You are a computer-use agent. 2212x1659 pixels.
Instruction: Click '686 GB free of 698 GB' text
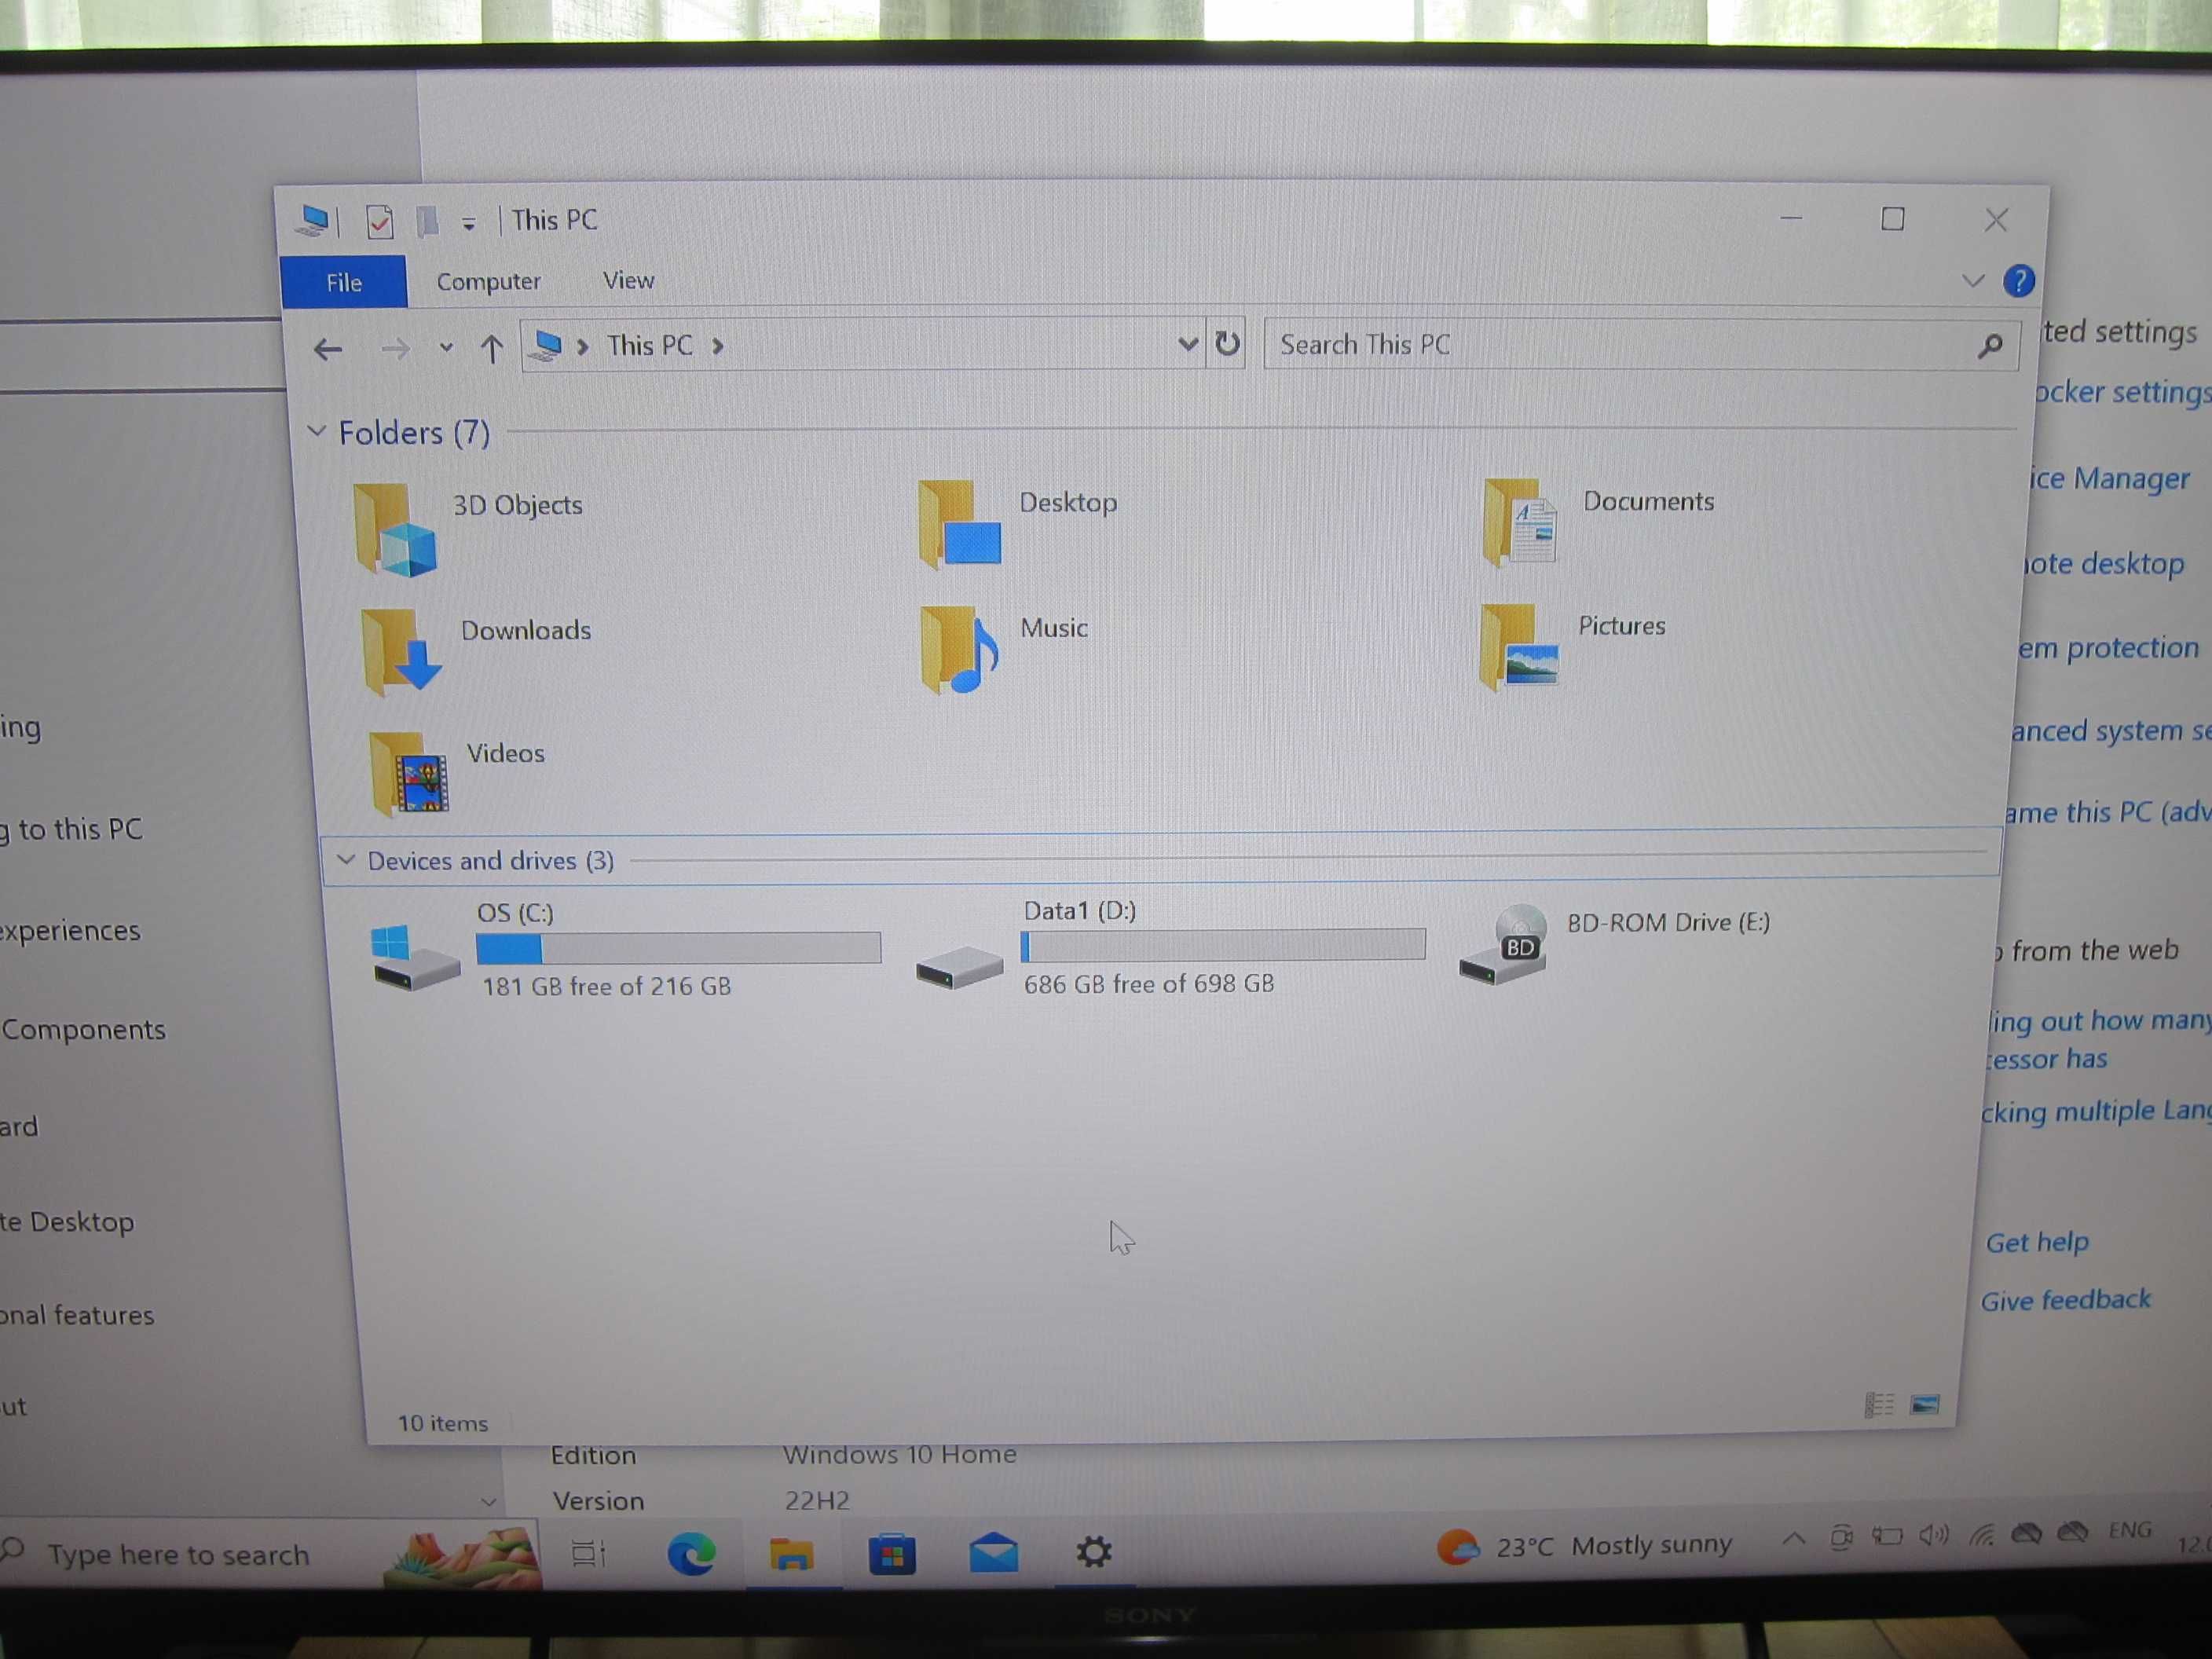click(1149, 984)
